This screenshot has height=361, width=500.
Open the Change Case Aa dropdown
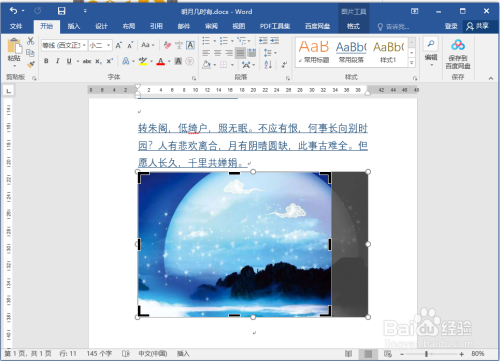148,45
